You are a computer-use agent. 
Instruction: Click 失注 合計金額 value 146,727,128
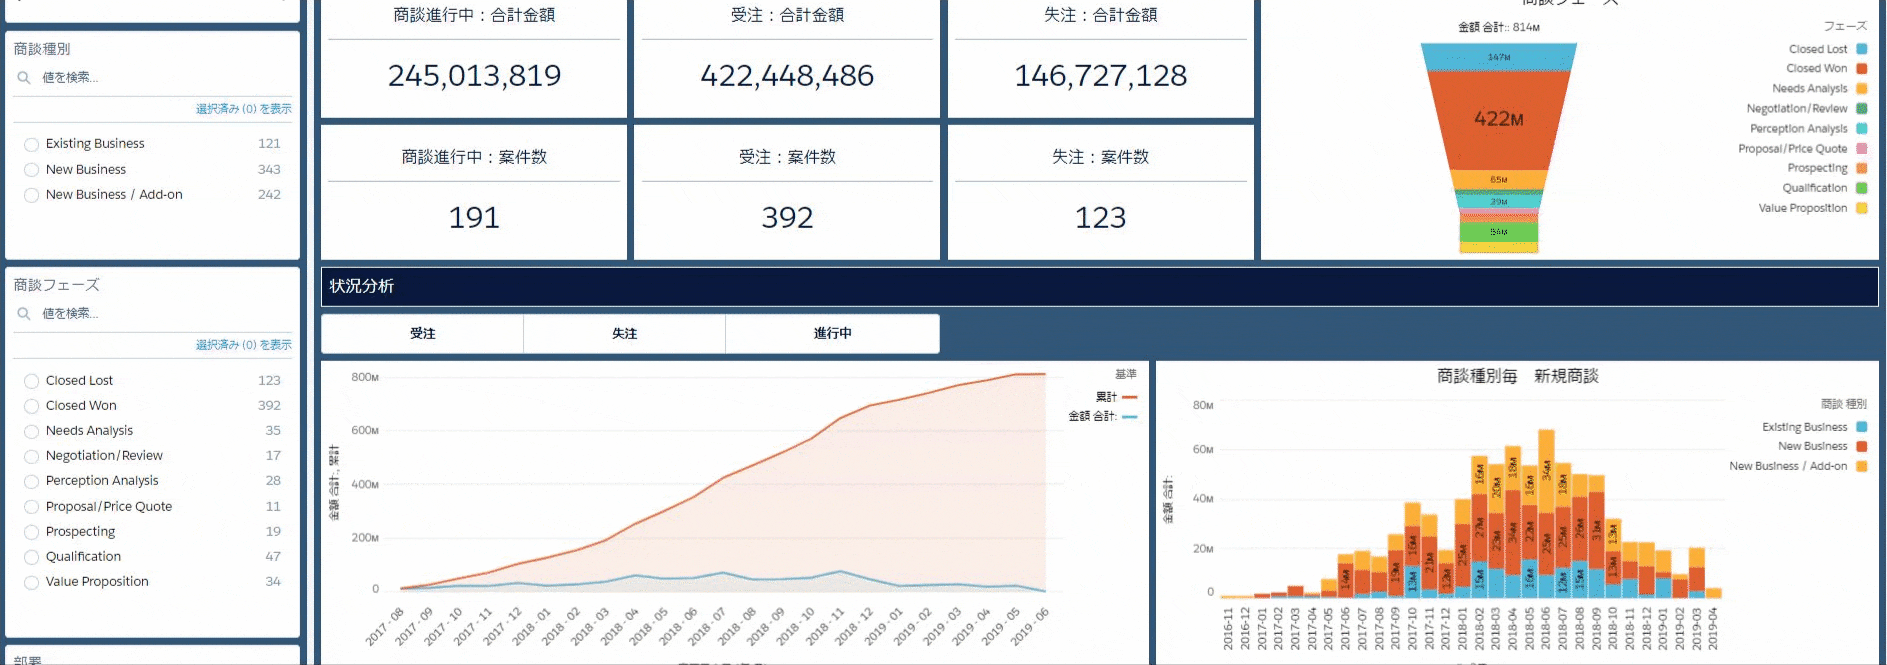pos(1101,76)
